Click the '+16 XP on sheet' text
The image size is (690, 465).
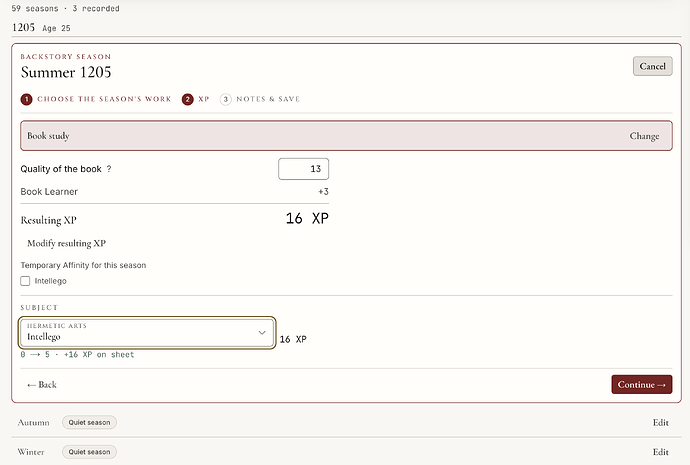coord(99,355)
